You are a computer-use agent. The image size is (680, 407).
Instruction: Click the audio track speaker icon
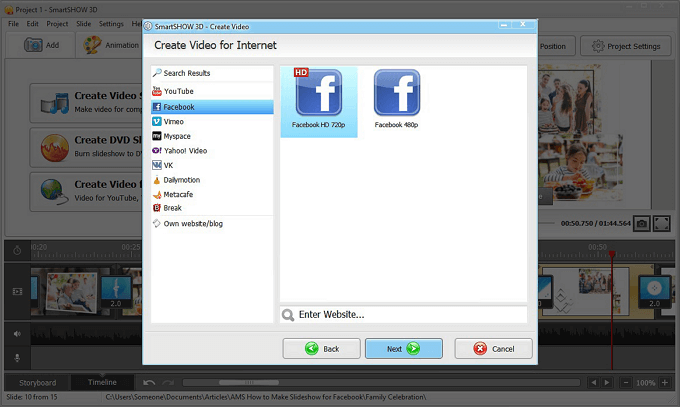17,334
